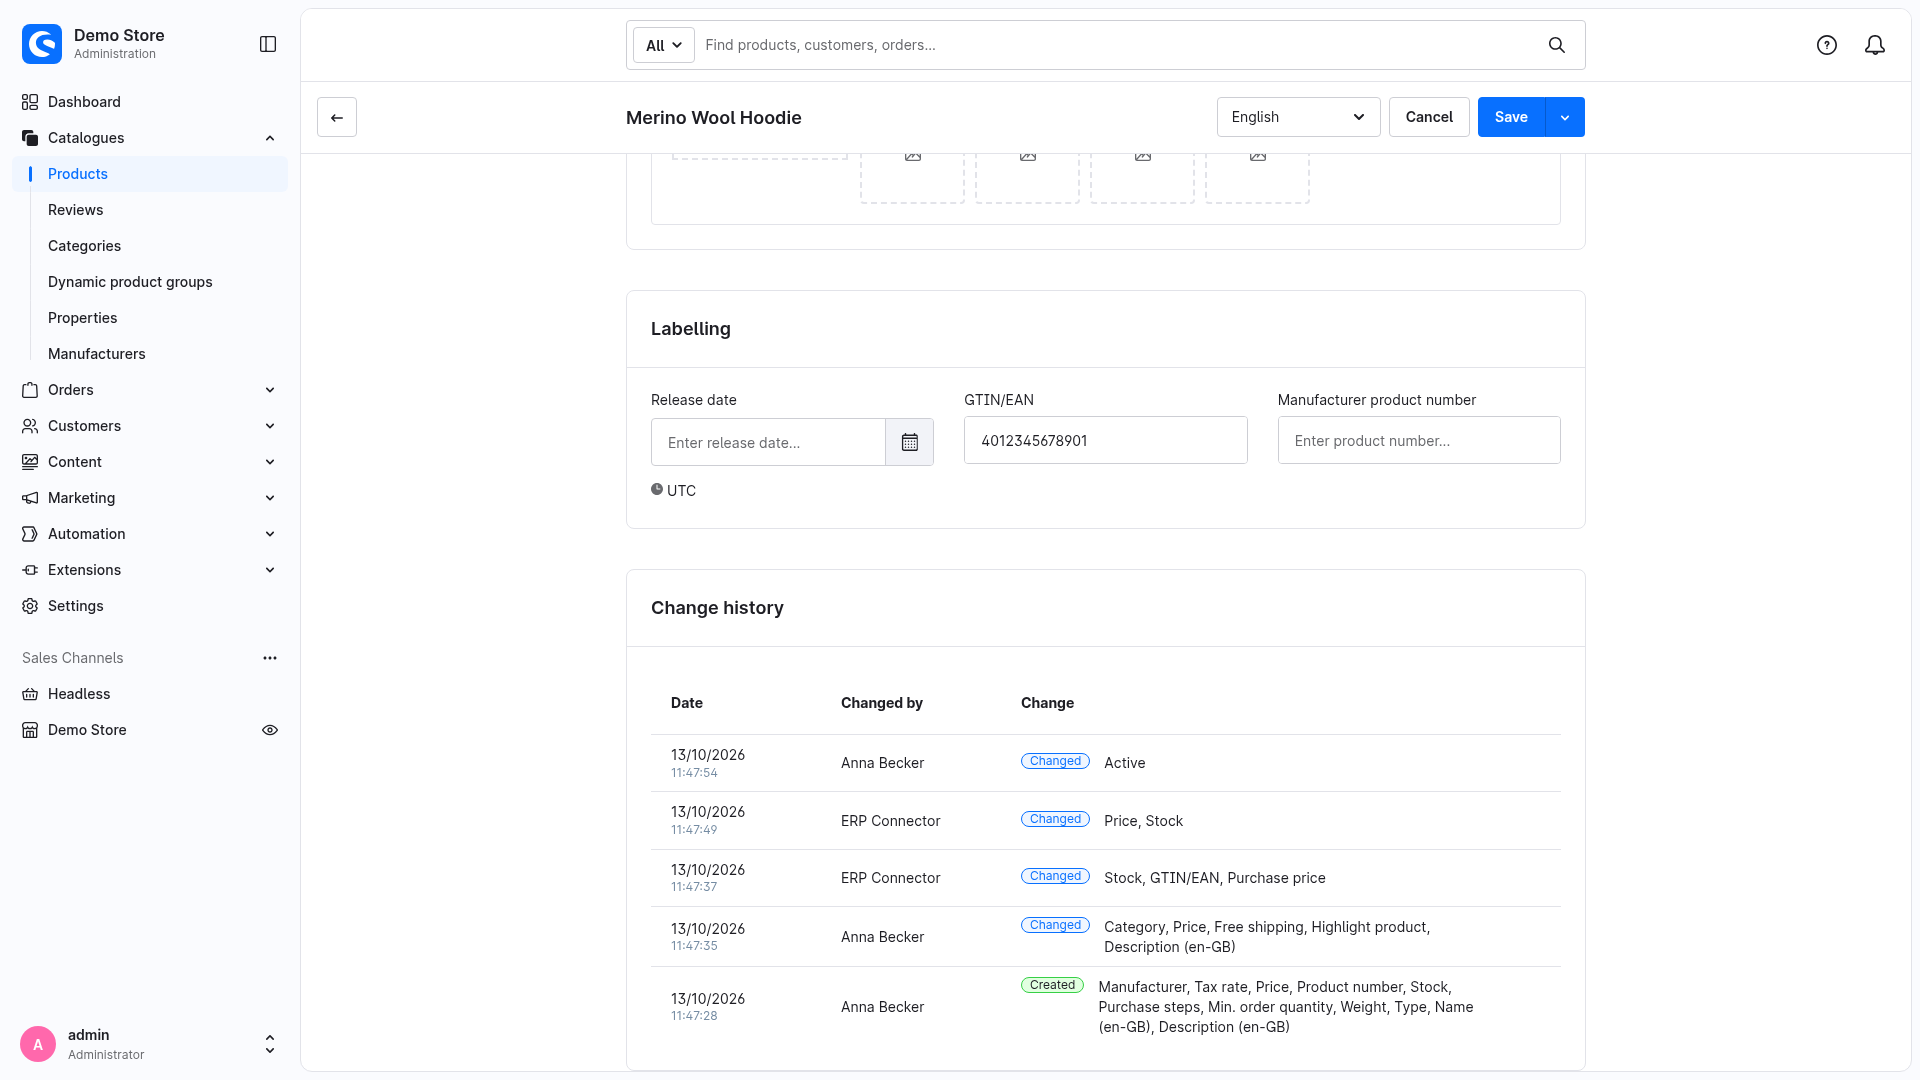Click the admin avatar icon
The height and width of the screenshot is (1080, 1920).
pos(38,1044)
